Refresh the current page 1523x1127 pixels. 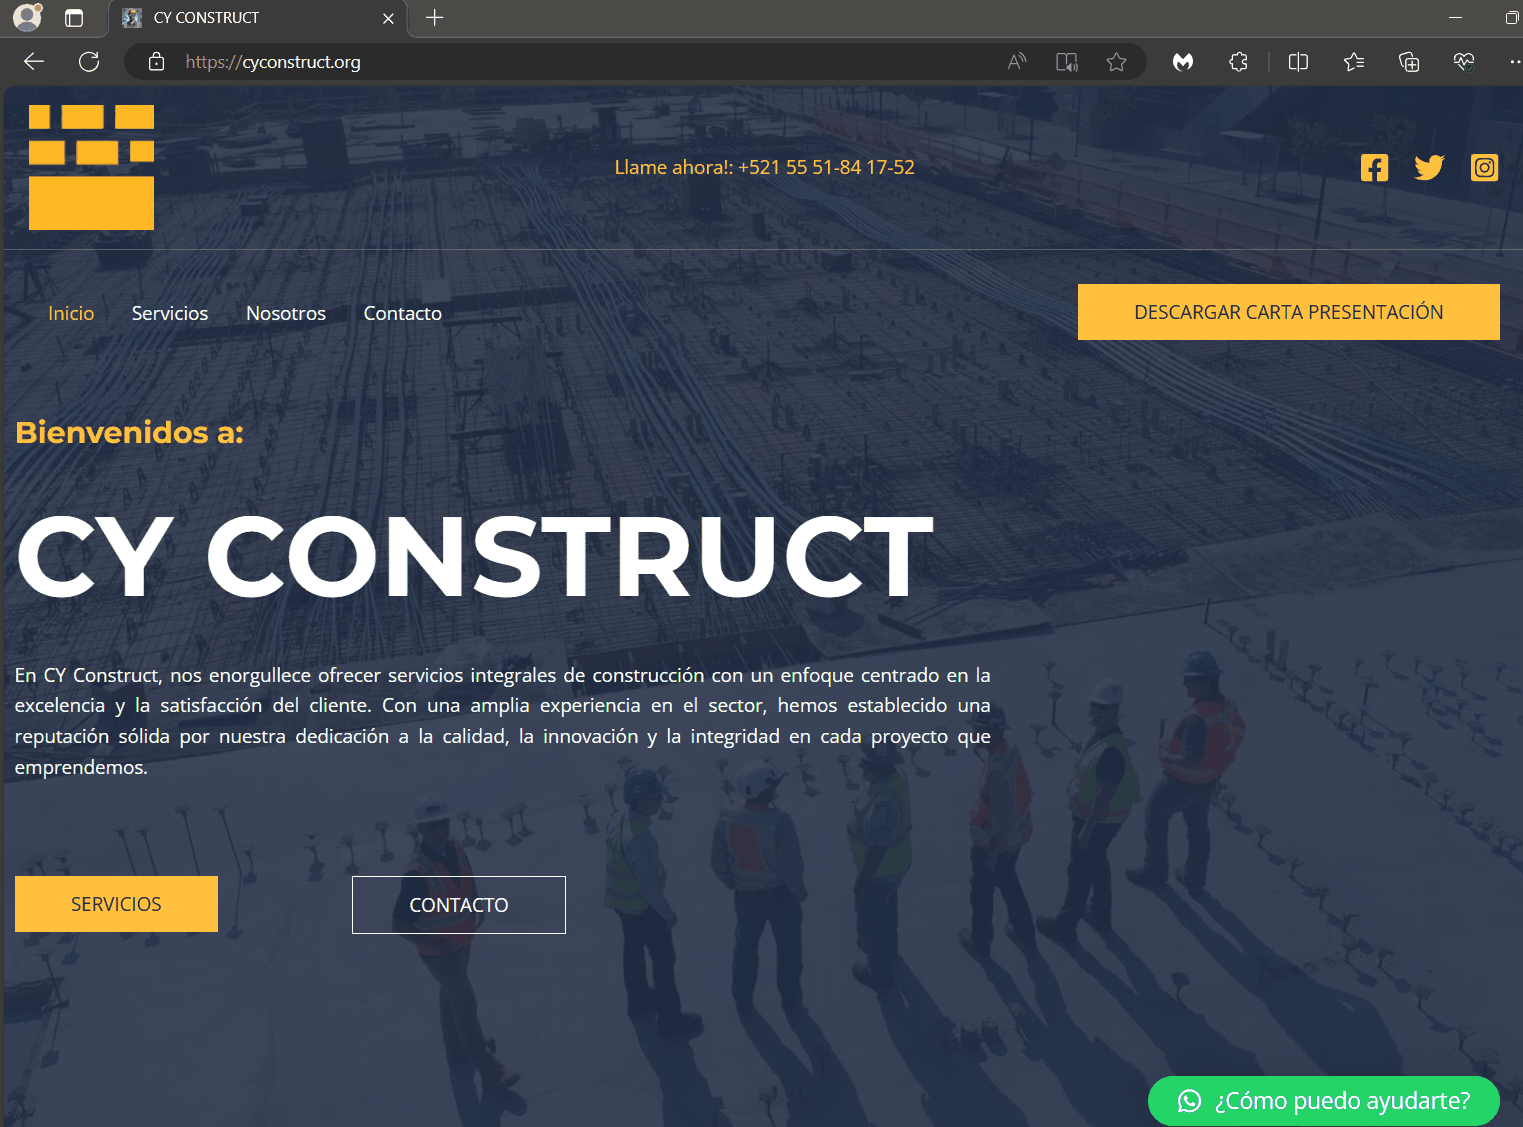click(89, 62)
